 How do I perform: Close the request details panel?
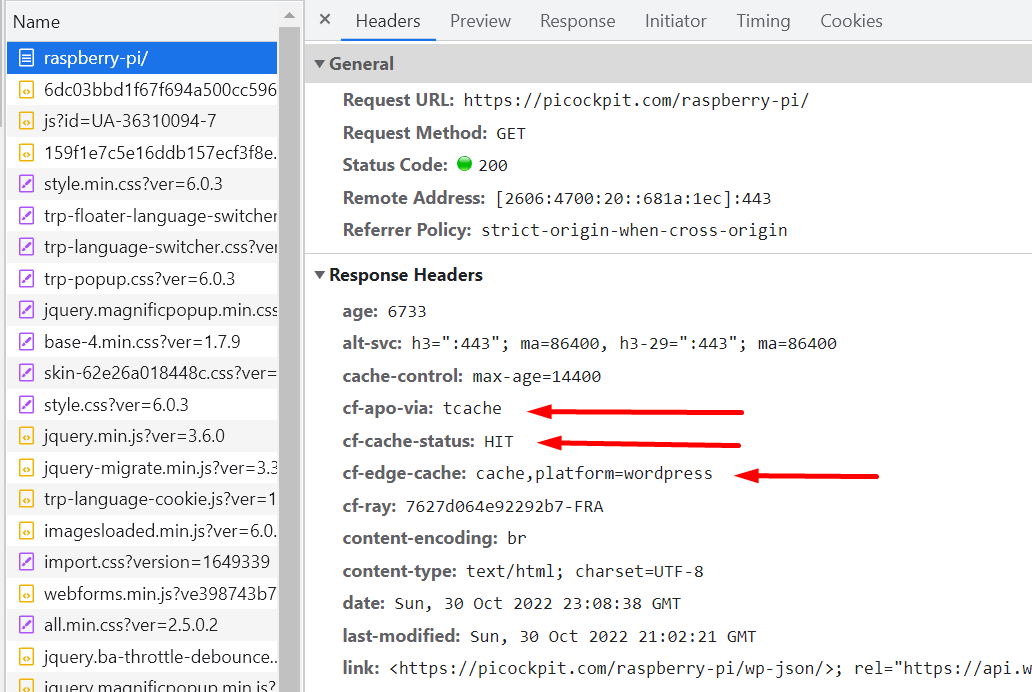(x=324, y=20)
